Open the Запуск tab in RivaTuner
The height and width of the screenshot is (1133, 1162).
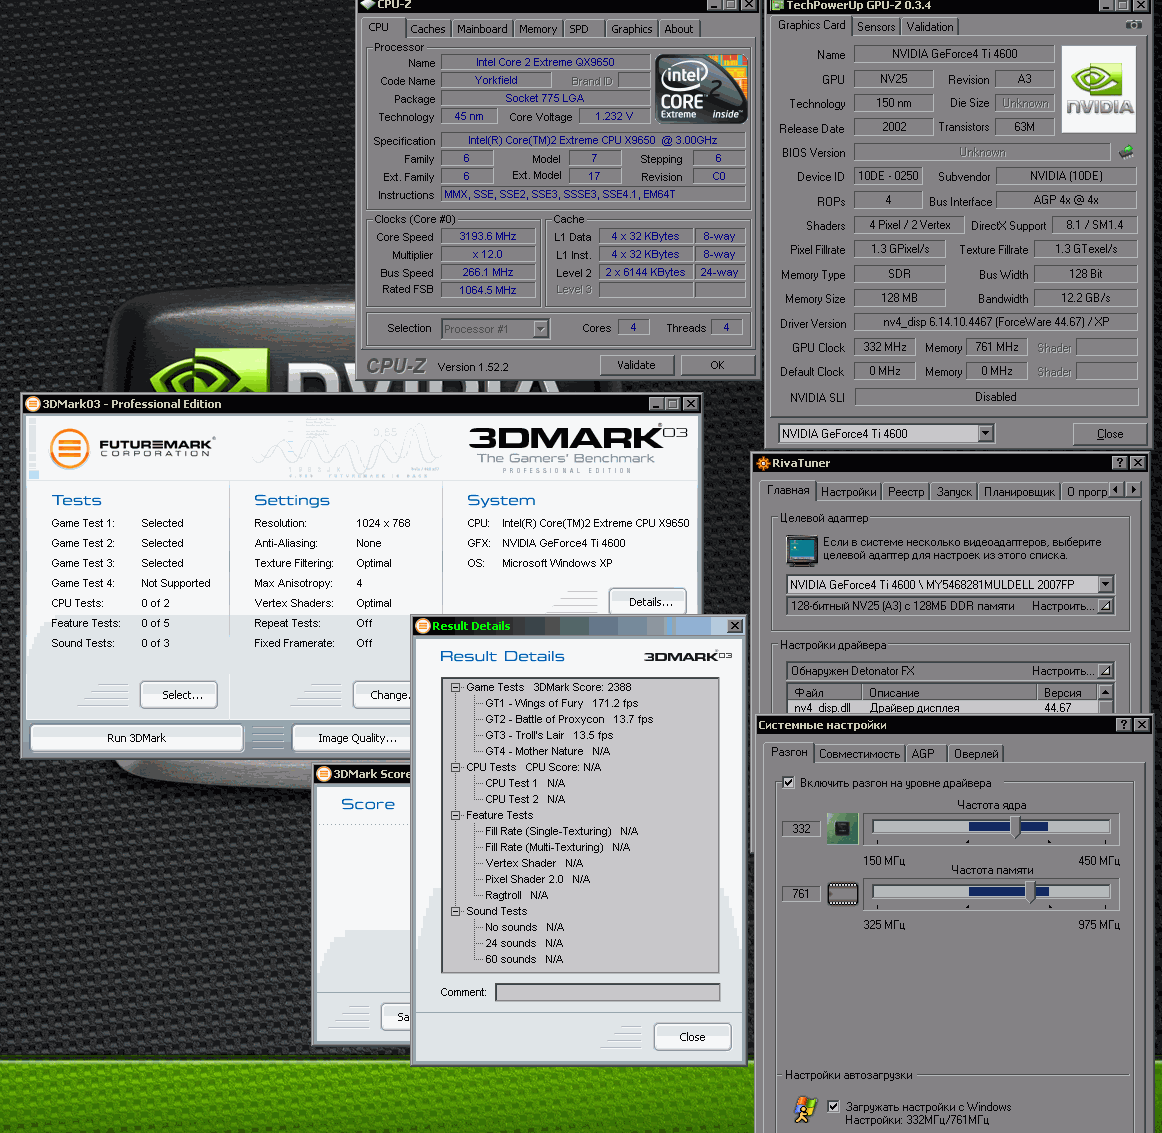[954, 492]
